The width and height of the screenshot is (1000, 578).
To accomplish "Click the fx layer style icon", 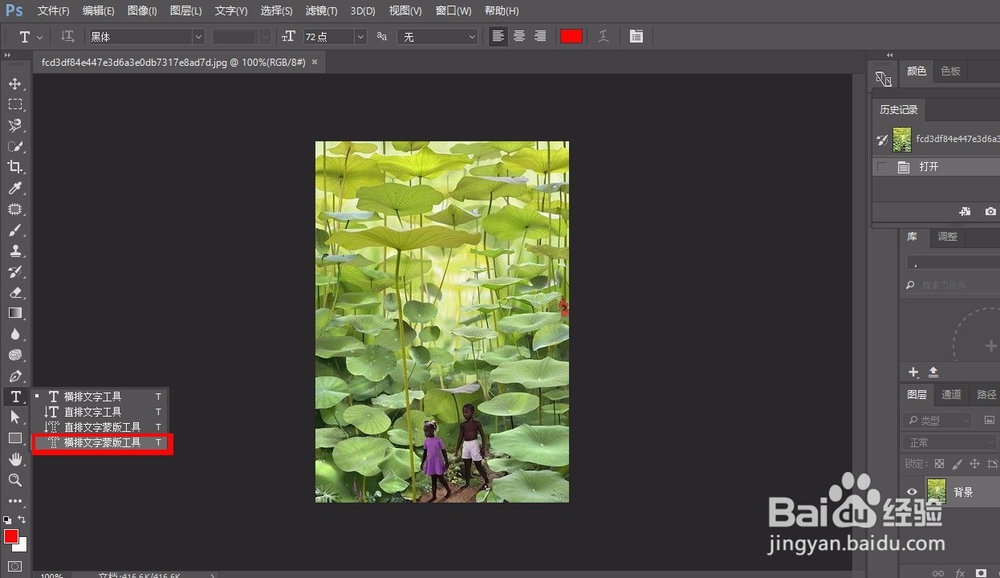I will point(960,573).
